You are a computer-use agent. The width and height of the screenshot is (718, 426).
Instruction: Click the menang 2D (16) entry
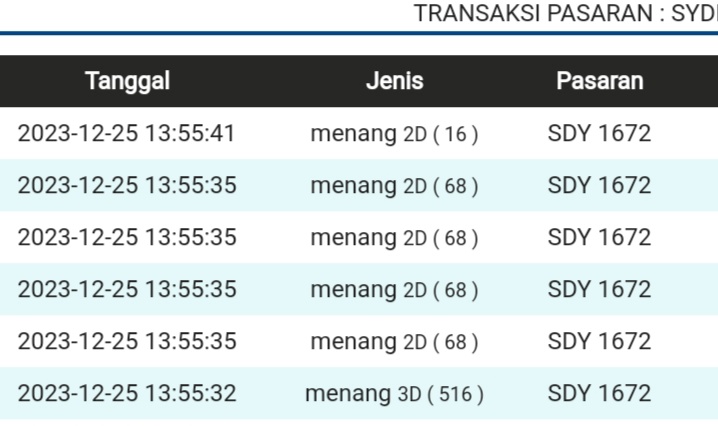click(x=394, y=133)
